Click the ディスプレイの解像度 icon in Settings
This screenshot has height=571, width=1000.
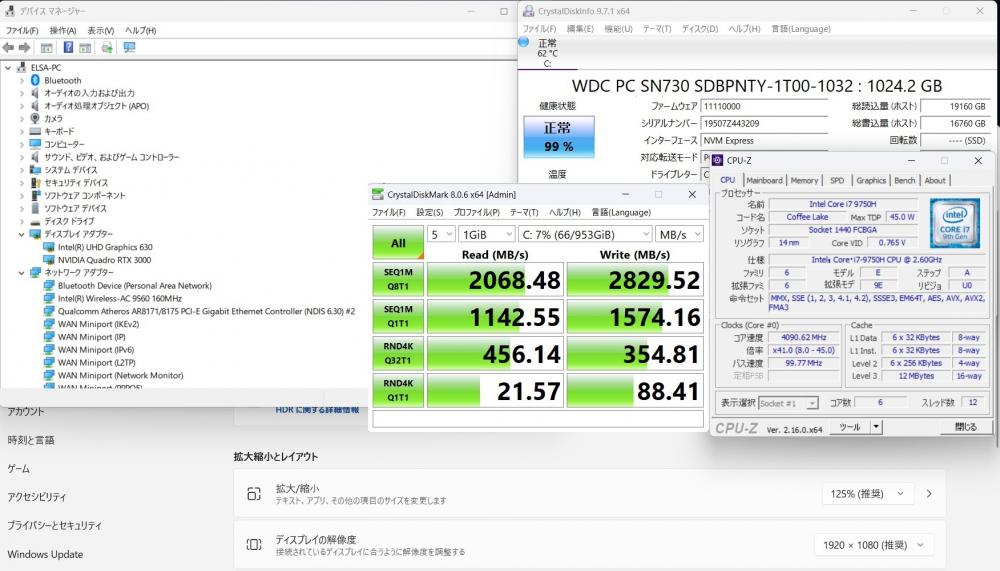[254, 545]
